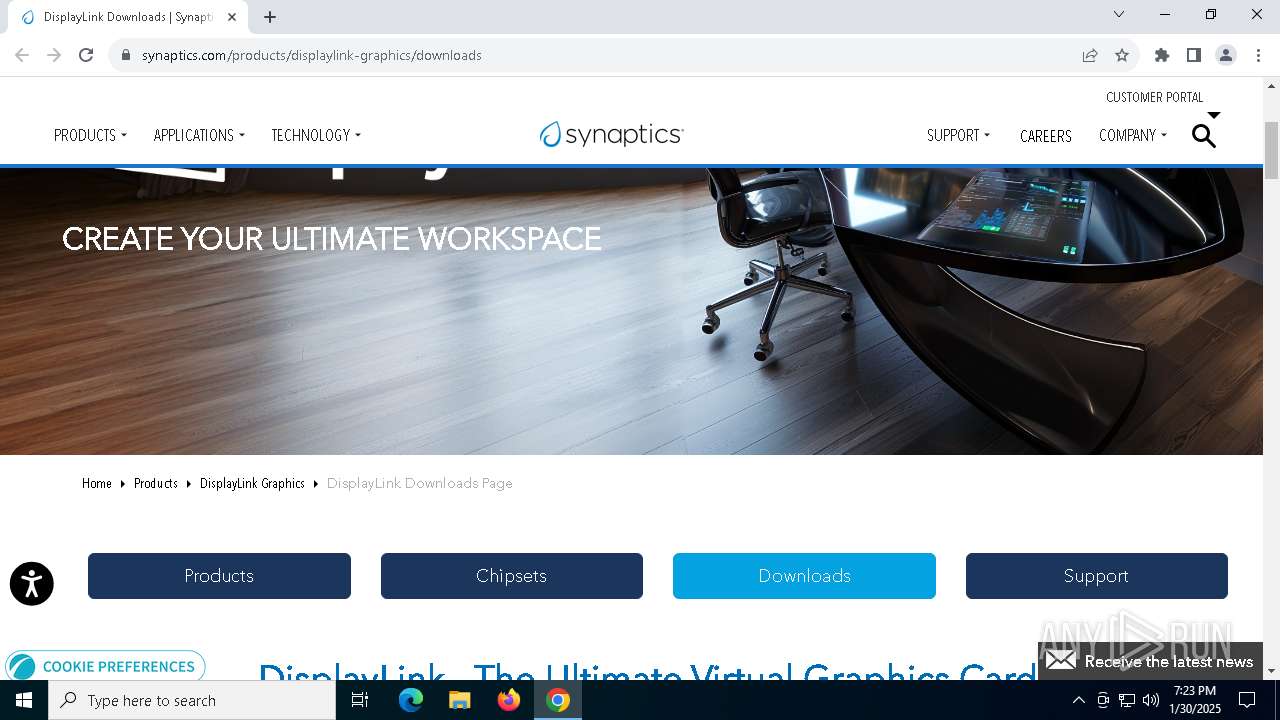This screenshot has width=1280, height=720.
Task: Open Task View on taskbar
Action: [x=361, y=700]
